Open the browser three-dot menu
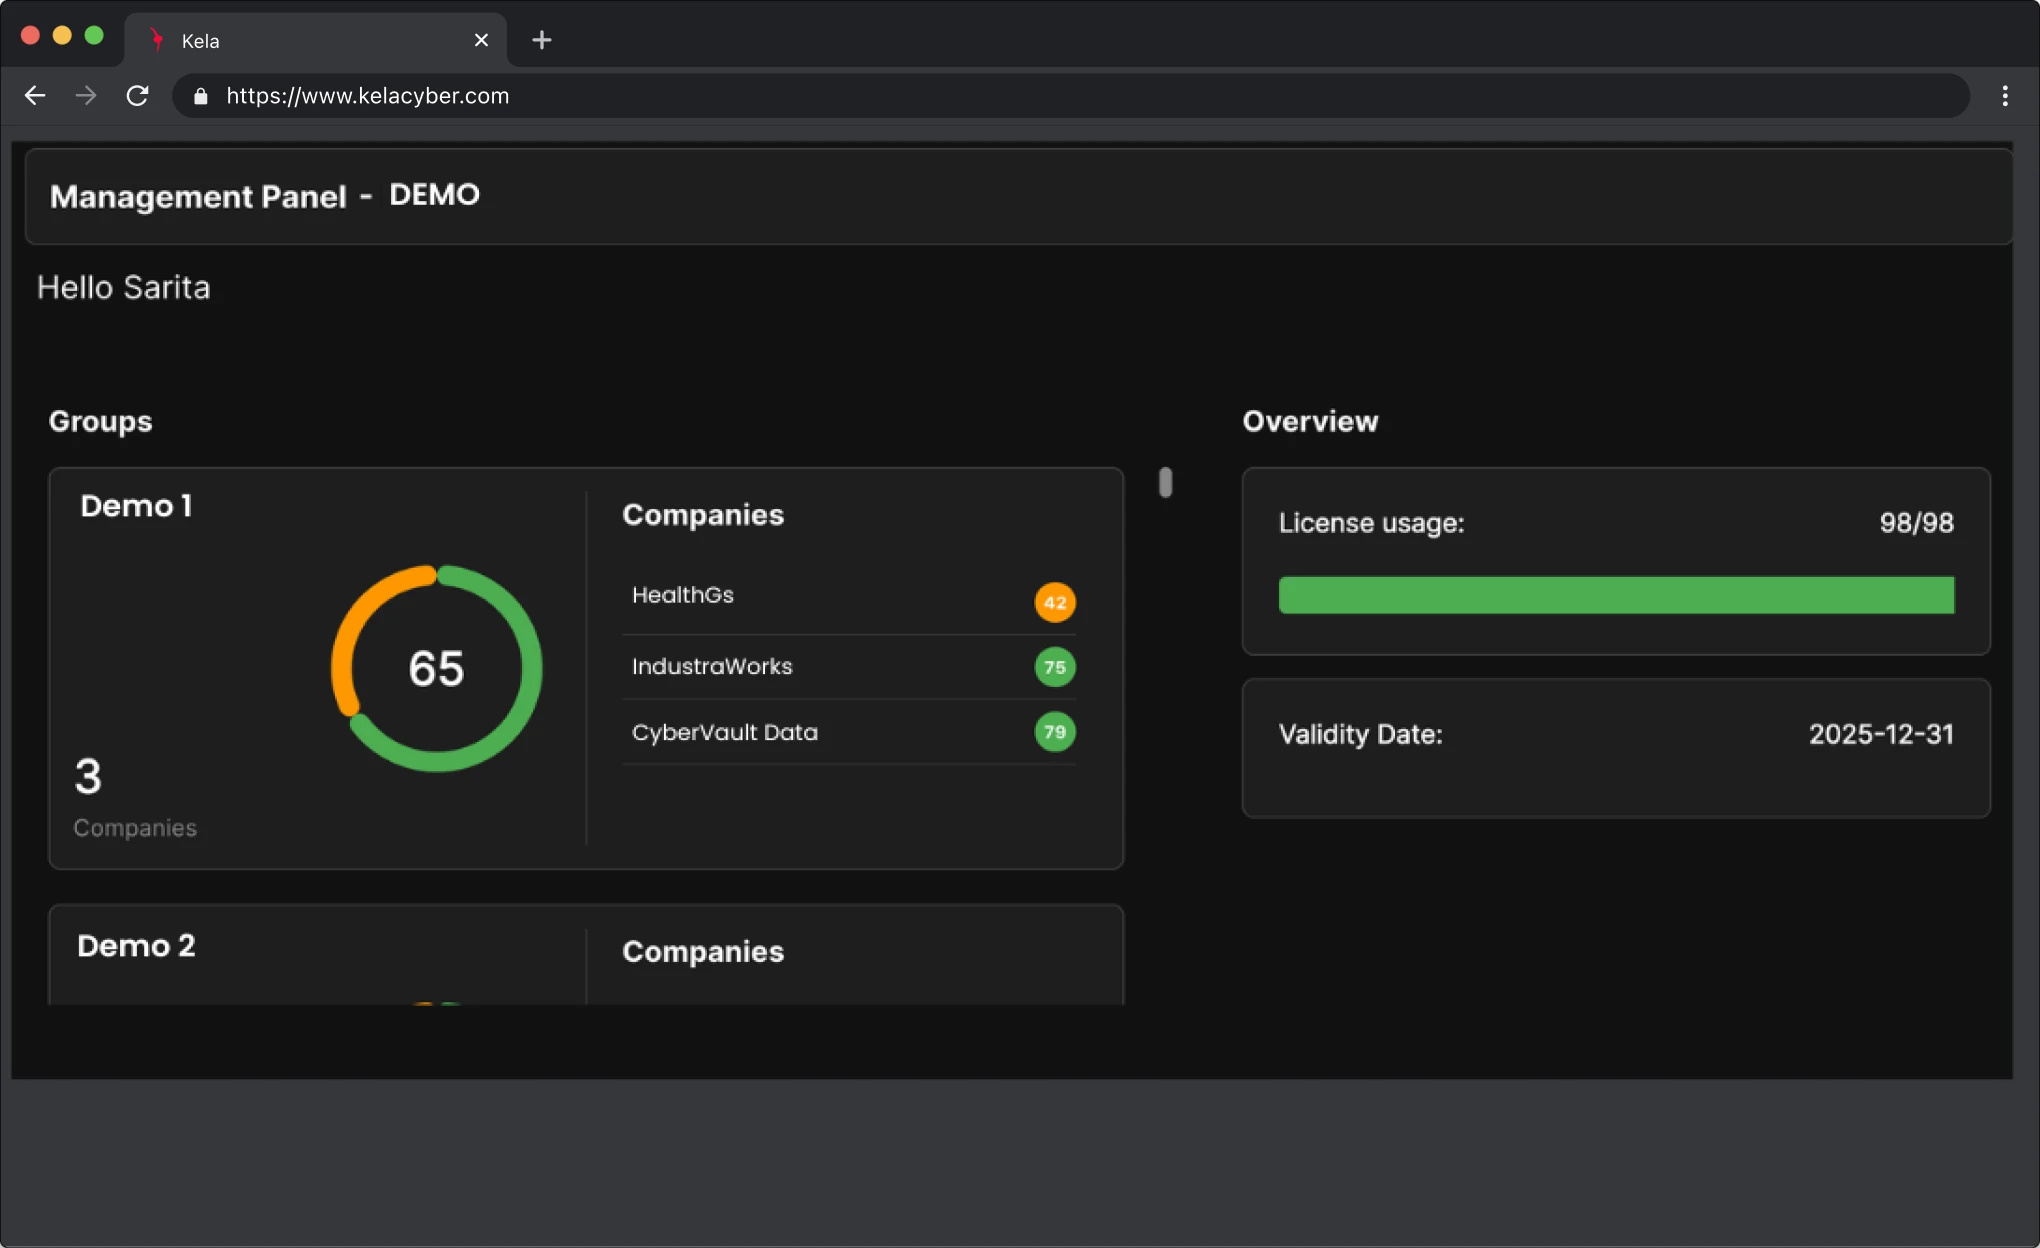Image resolution: width=2040 pixels, height=1248 pixels. coord(2004,96)
